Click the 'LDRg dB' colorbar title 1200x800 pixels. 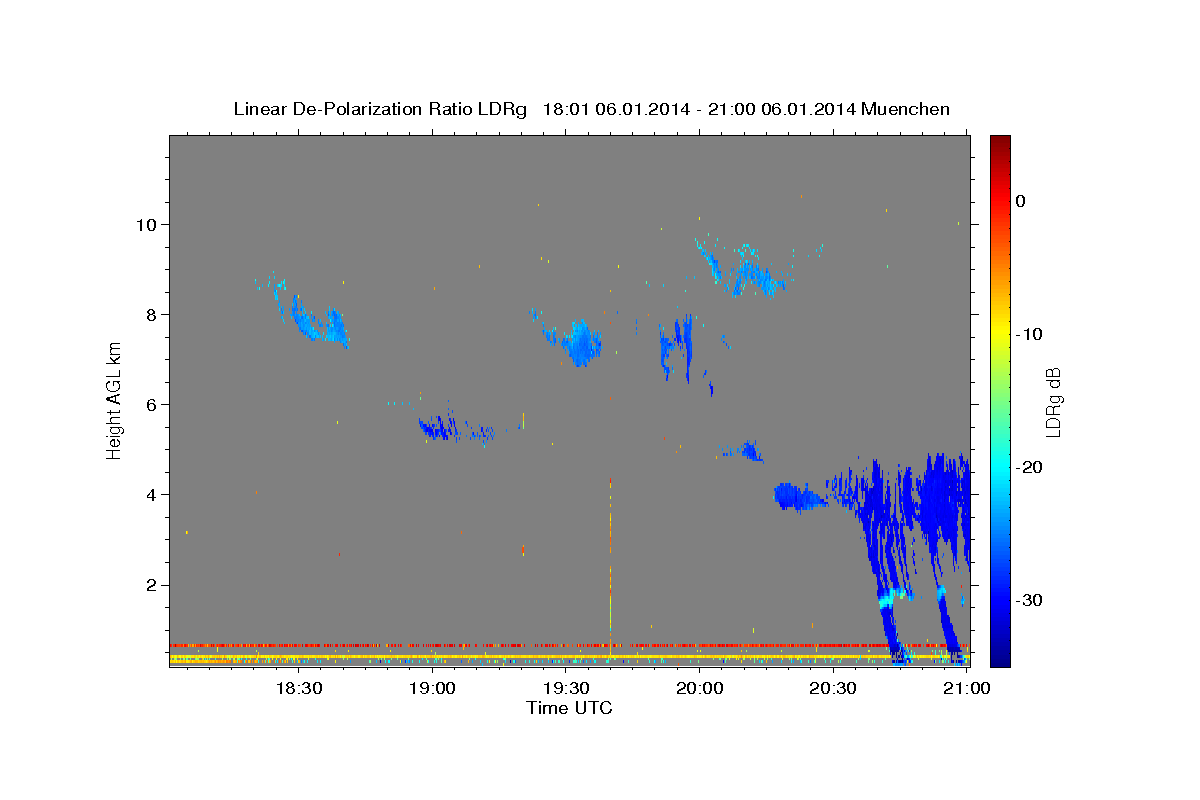(1053, 401)
